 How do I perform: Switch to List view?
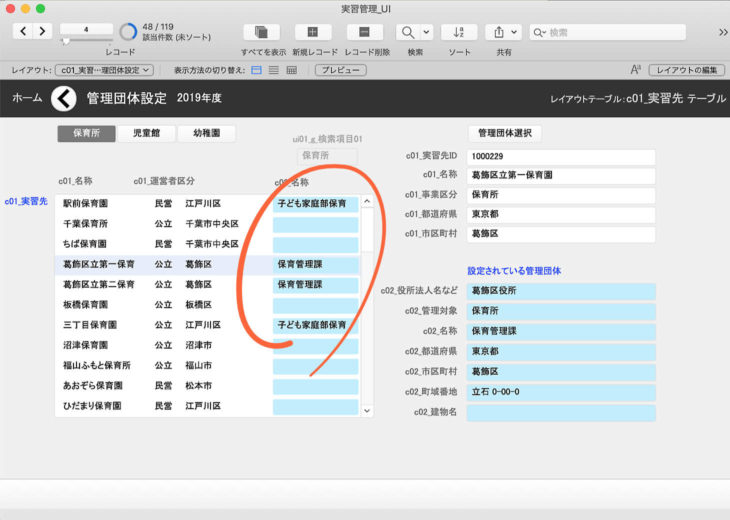coord(274,70)
